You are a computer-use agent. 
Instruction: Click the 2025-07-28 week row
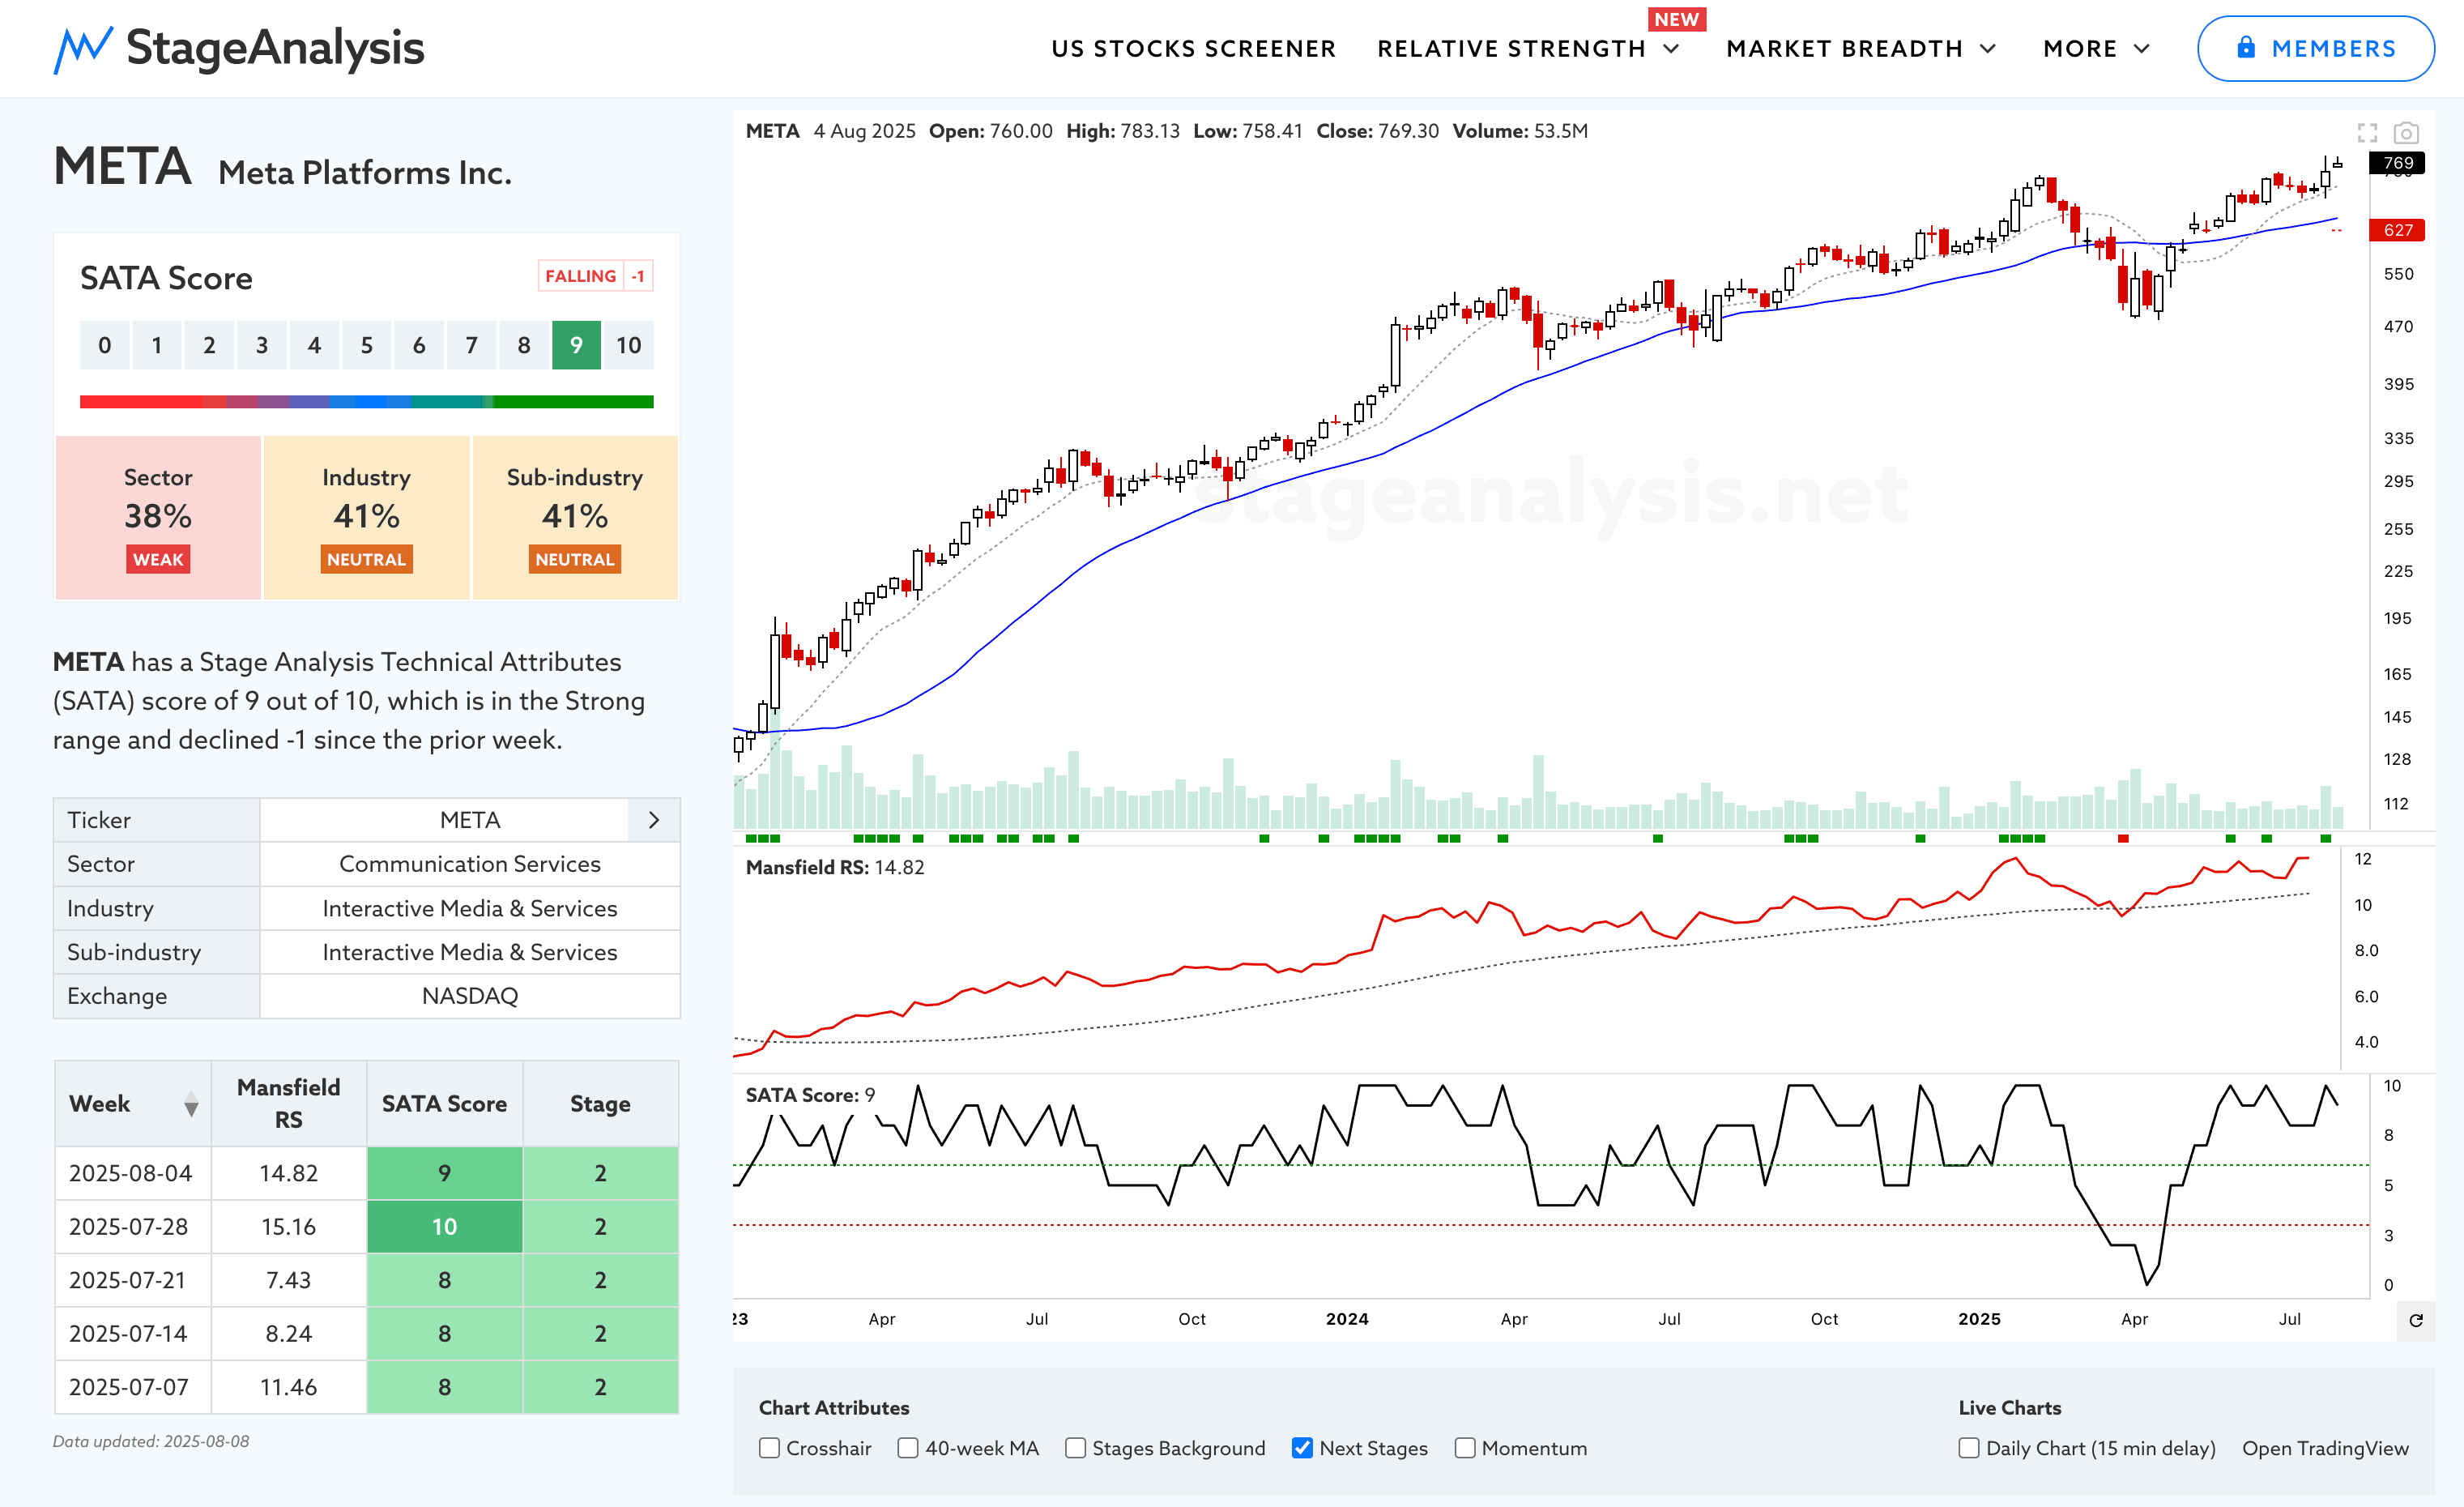(x=366, y=1227)
